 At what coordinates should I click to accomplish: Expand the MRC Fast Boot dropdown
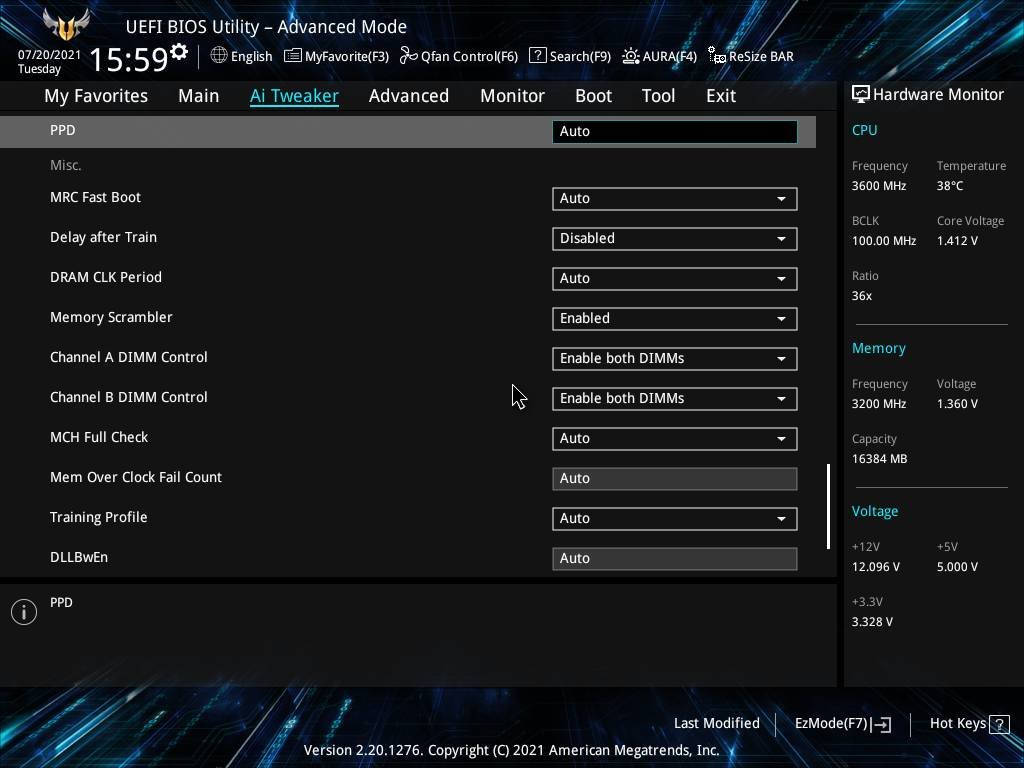coord(674,198)
